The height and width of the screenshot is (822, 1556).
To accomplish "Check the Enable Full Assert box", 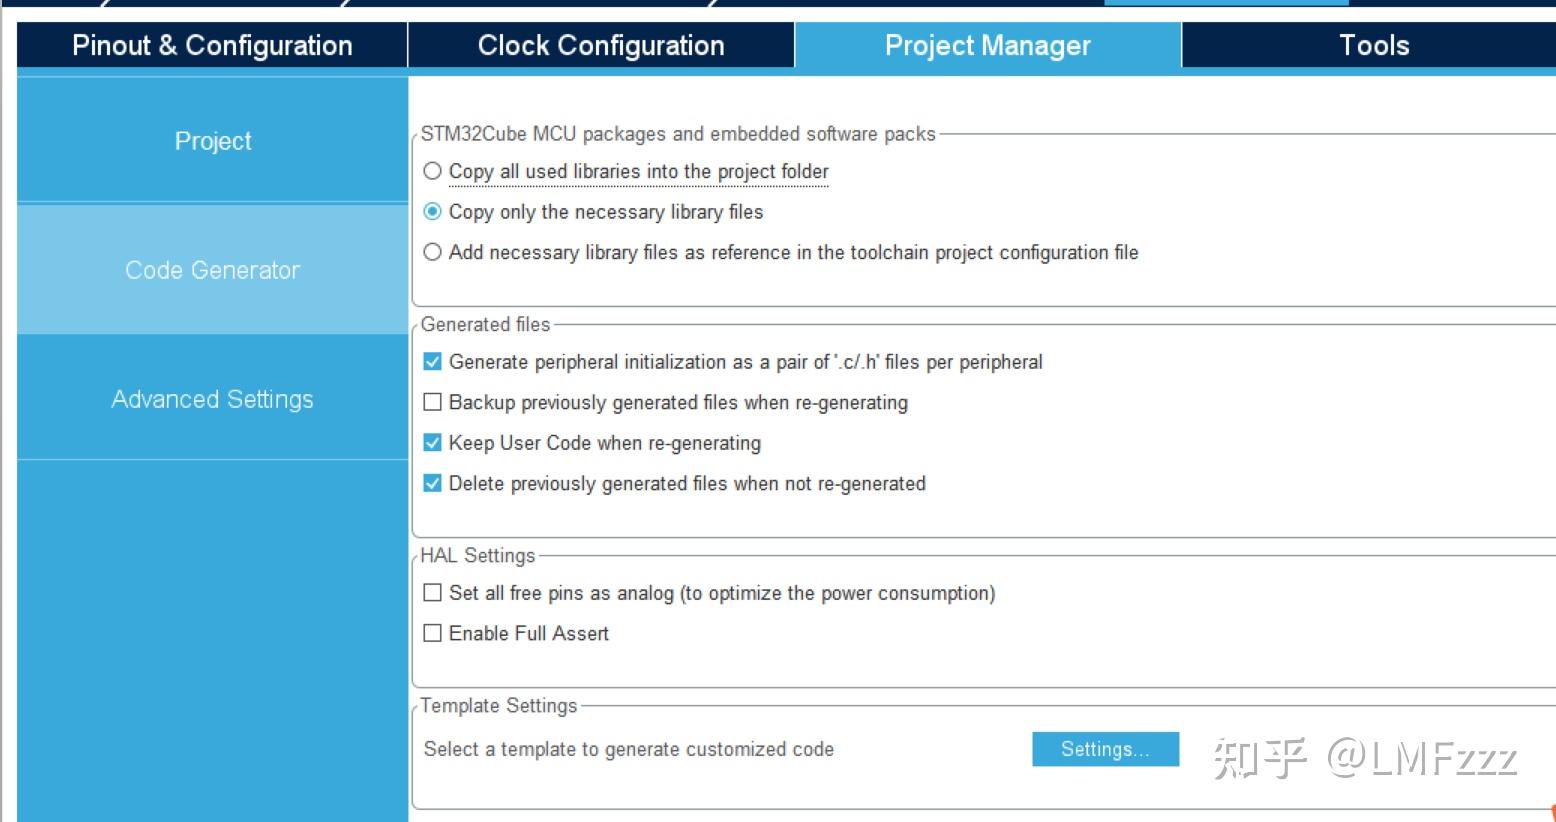I will [433, 633].
